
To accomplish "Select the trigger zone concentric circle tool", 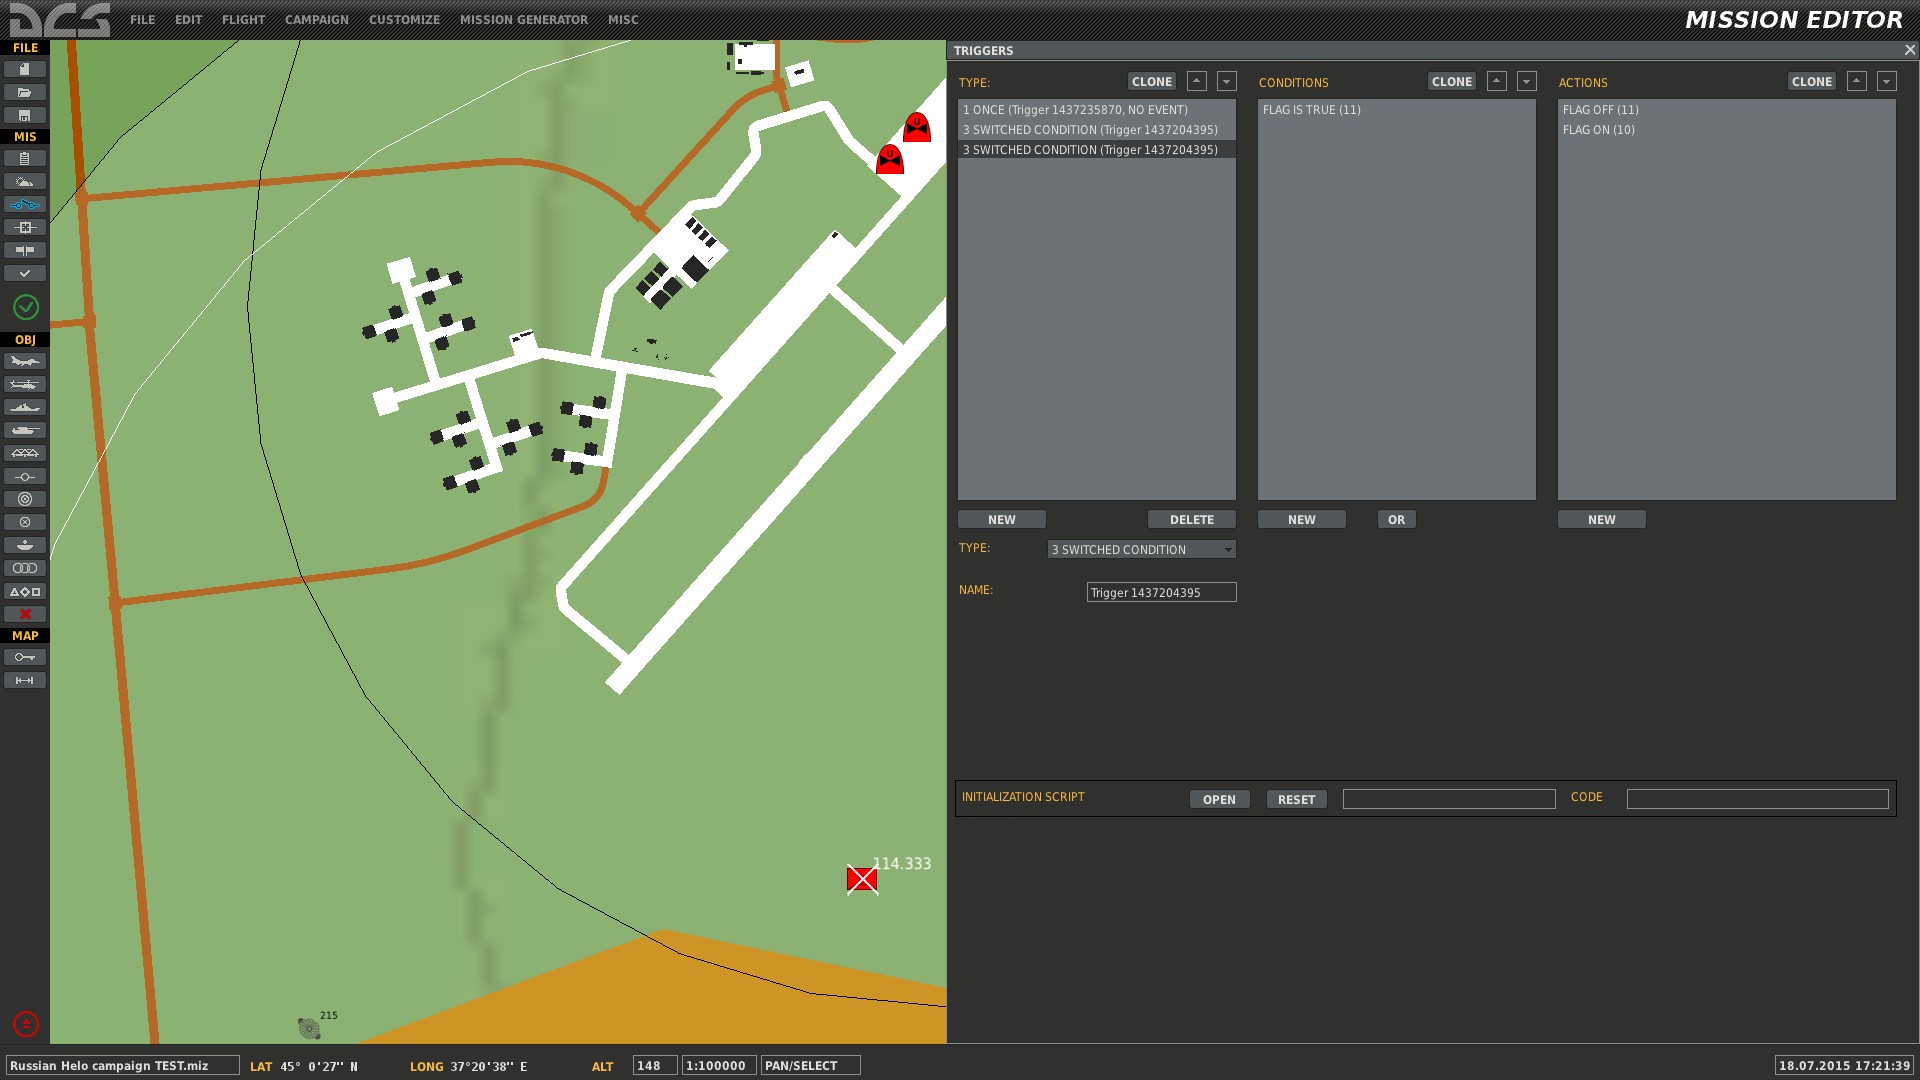I will click(x=25, y=499).
